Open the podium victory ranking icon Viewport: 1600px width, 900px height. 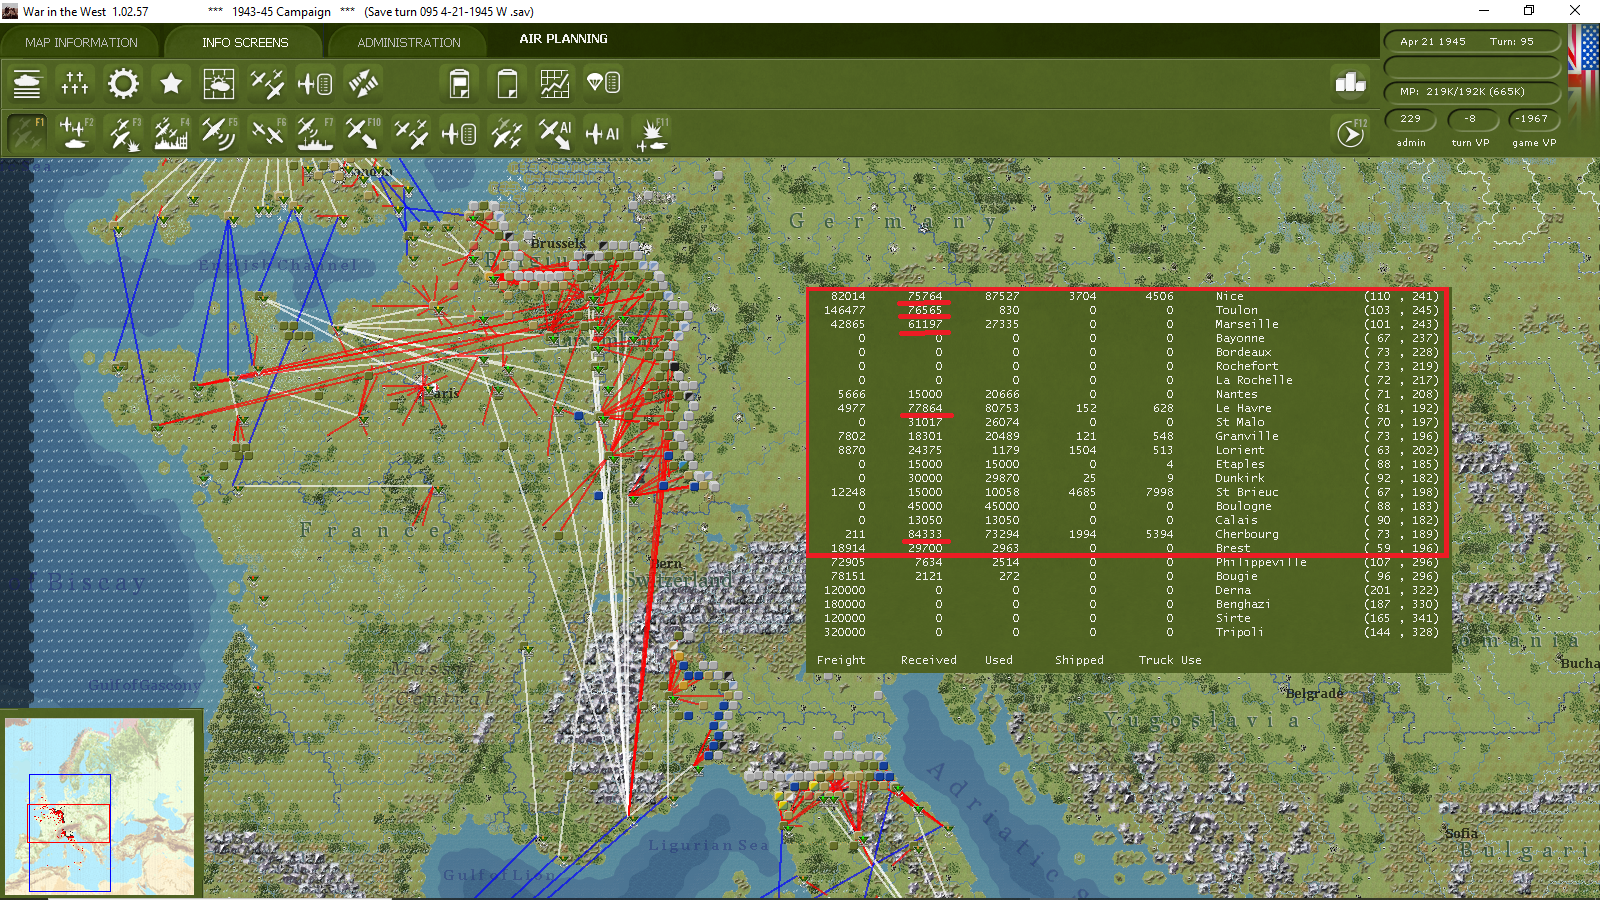(x=1351, y=83)
